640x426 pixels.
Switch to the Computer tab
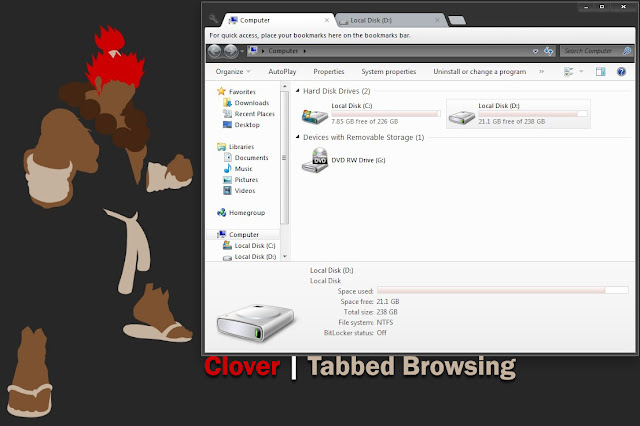coord(278,20)
